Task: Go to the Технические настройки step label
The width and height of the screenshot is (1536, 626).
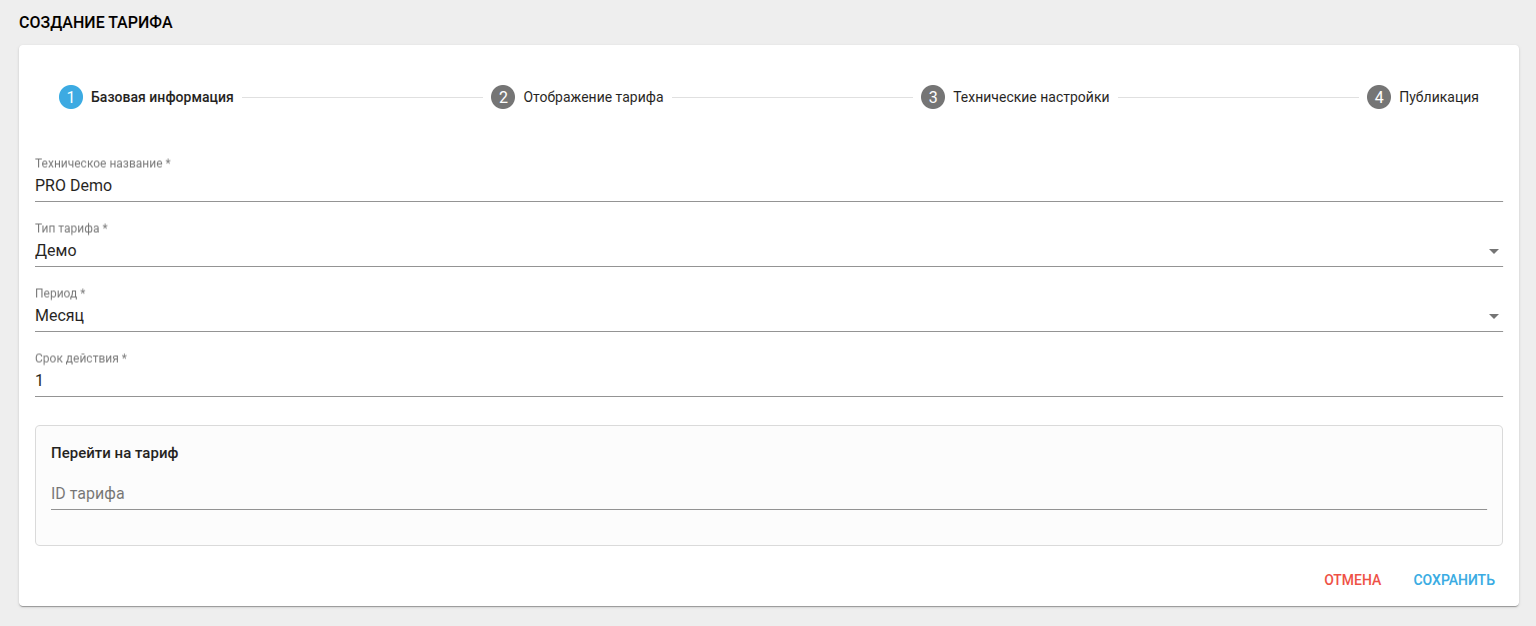Action: (x=1030, y=97)
